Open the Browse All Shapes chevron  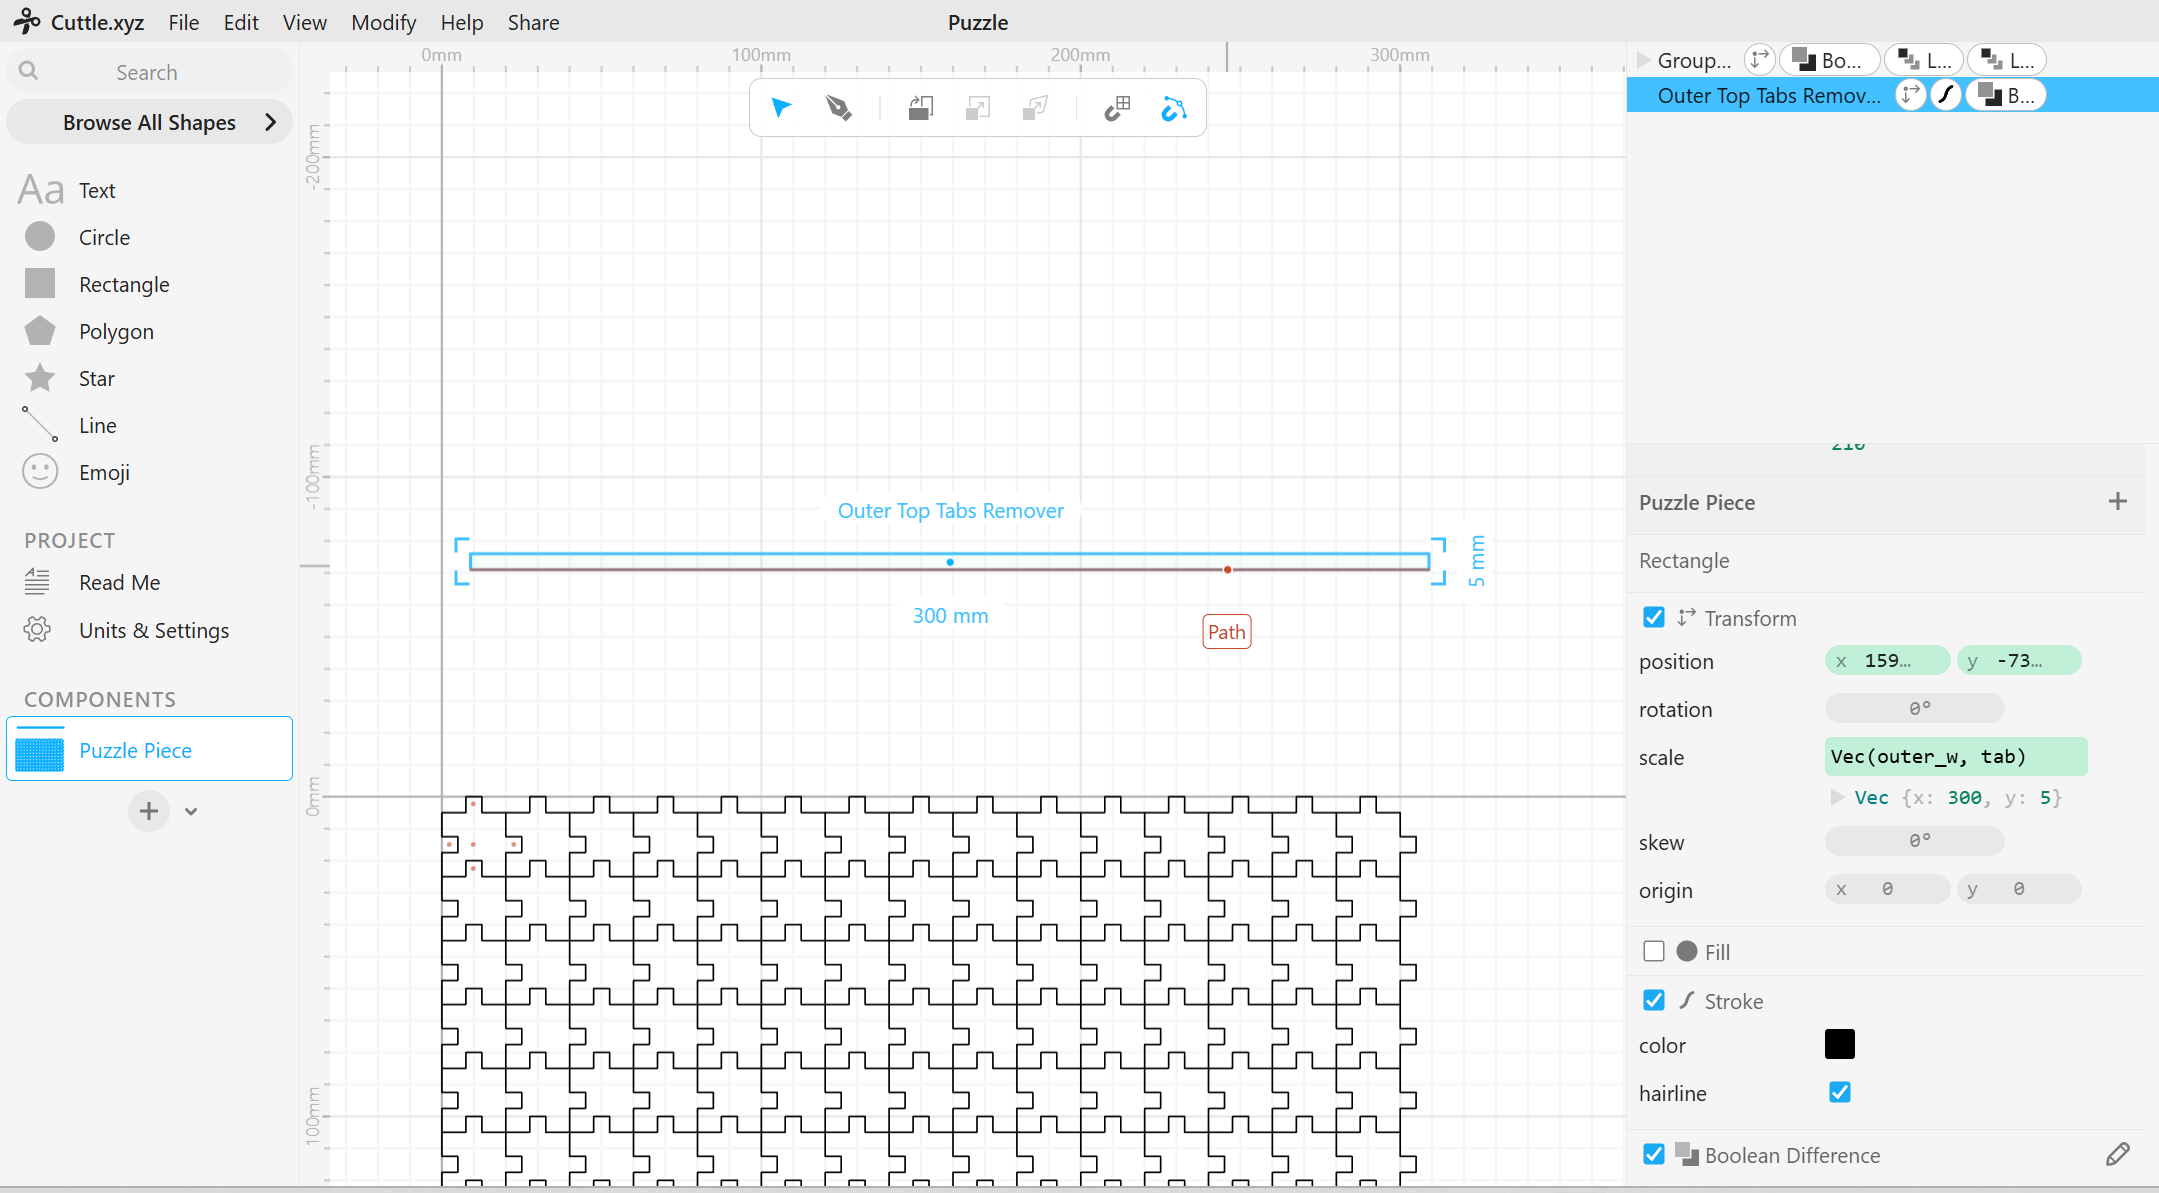tap(270, 122)
